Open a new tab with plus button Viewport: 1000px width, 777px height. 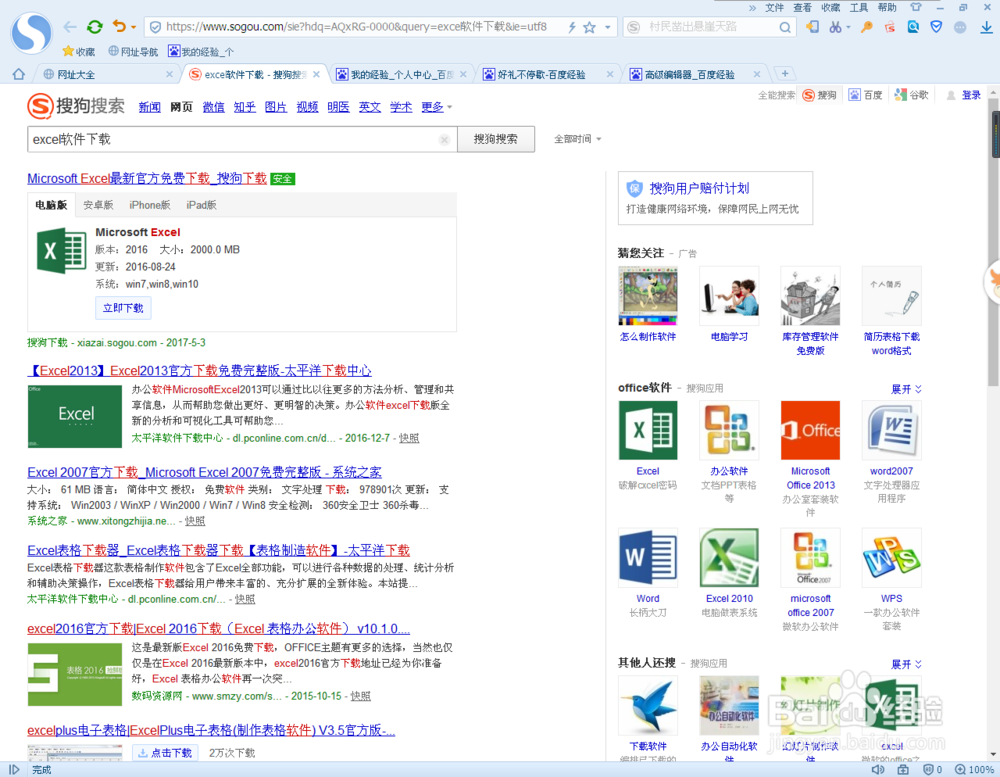(x=785, y=73)
